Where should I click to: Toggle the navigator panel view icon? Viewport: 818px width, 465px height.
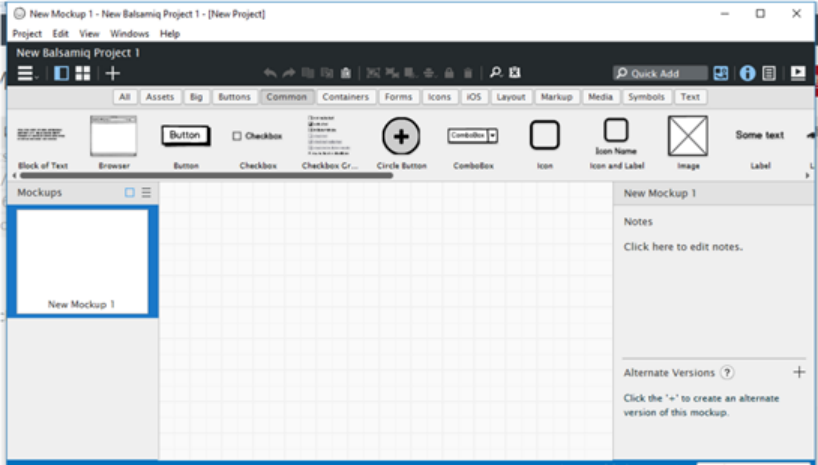click(x=61, y=73)
